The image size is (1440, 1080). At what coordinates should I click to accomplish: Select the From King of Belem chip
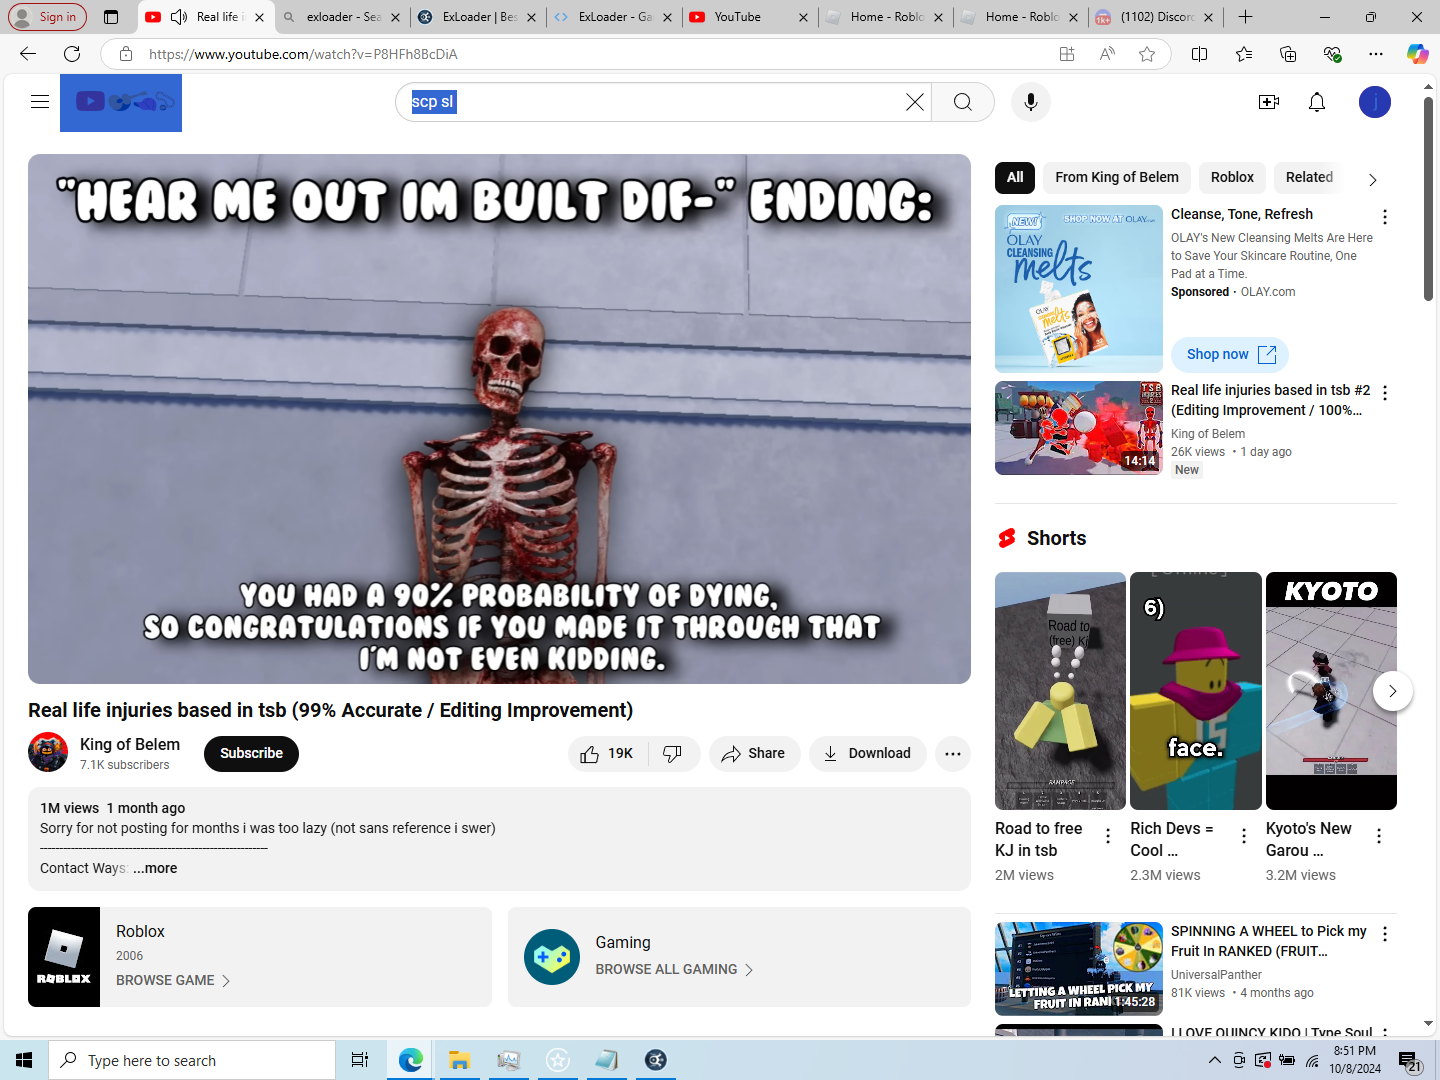(x=1117, y=177)
